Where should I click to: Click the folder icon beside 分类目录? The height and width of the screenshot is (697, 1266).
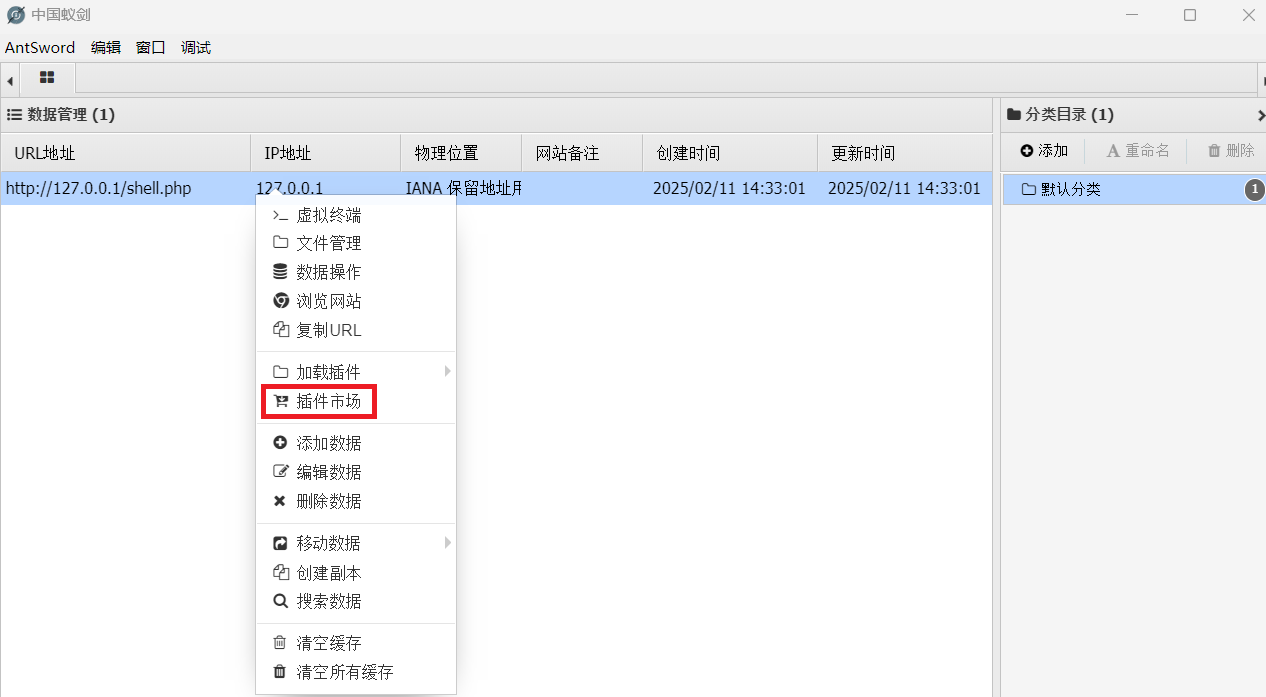click(1014, 115)
